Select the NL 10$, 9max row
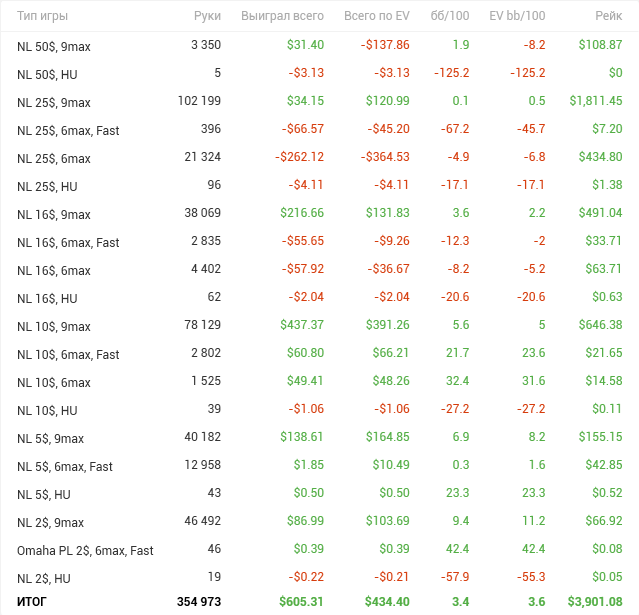Viewport: 639px width, 615px height. 54,326
